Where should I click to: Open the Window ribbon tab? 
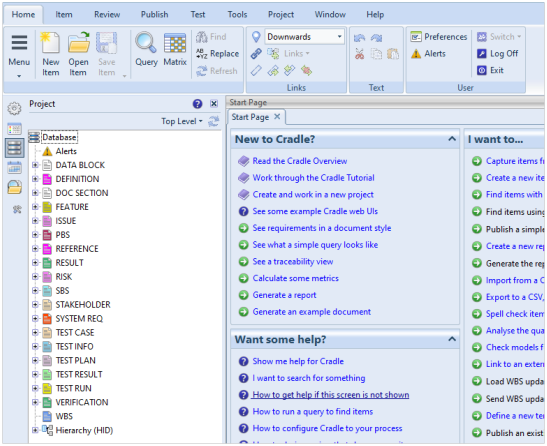(330, 15)
